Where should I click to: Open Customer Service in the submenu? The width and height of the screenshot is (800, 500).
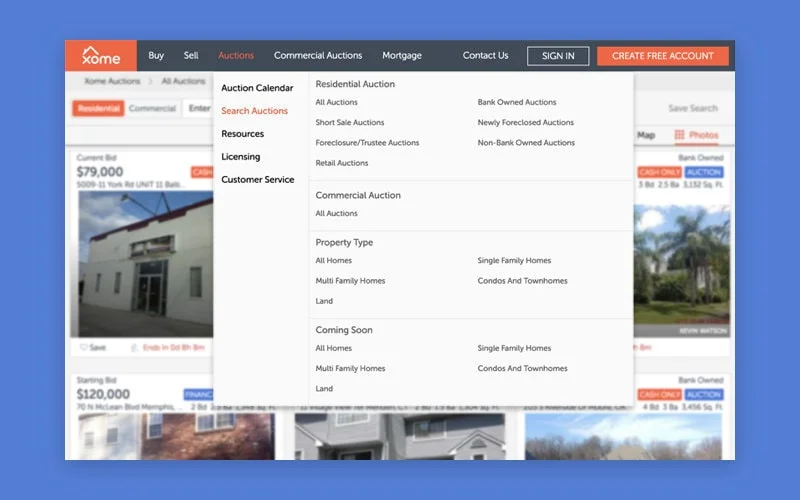pos(257,180)
